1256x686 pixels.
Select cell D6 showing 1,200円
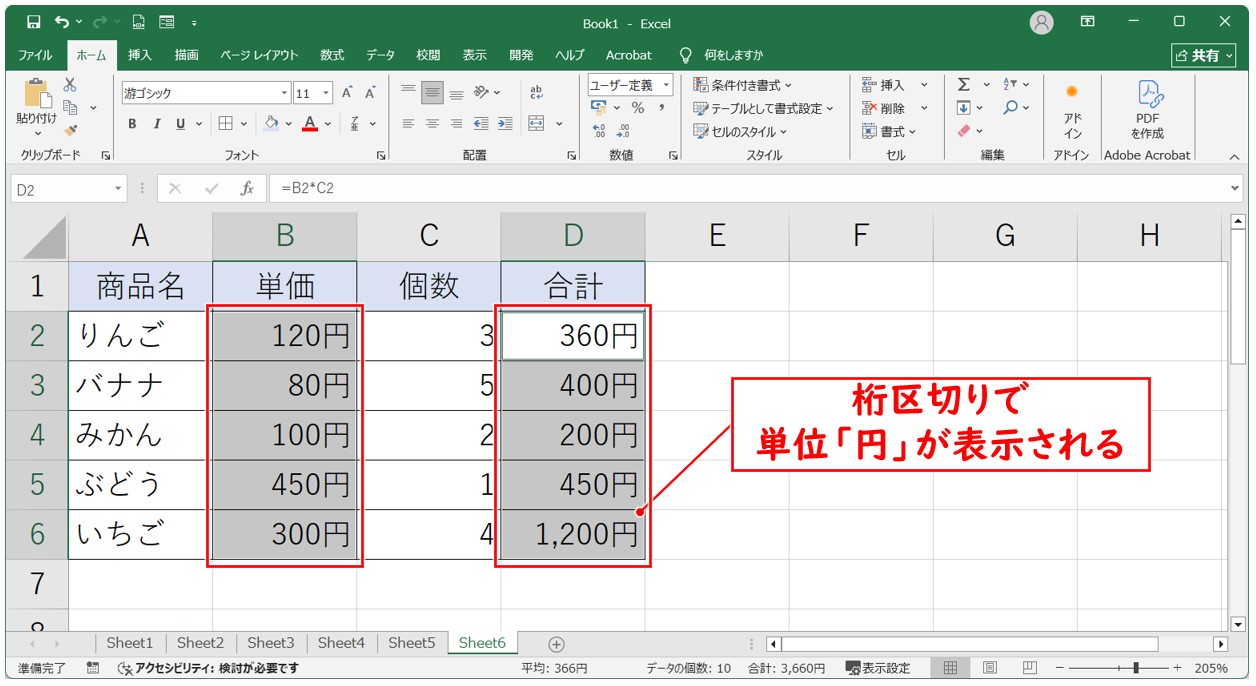(573, 535)
